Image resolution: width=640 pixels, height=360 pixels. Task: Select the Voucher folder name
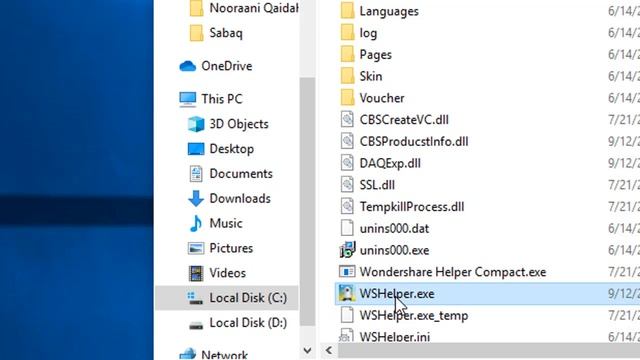[x=382, y=98]
